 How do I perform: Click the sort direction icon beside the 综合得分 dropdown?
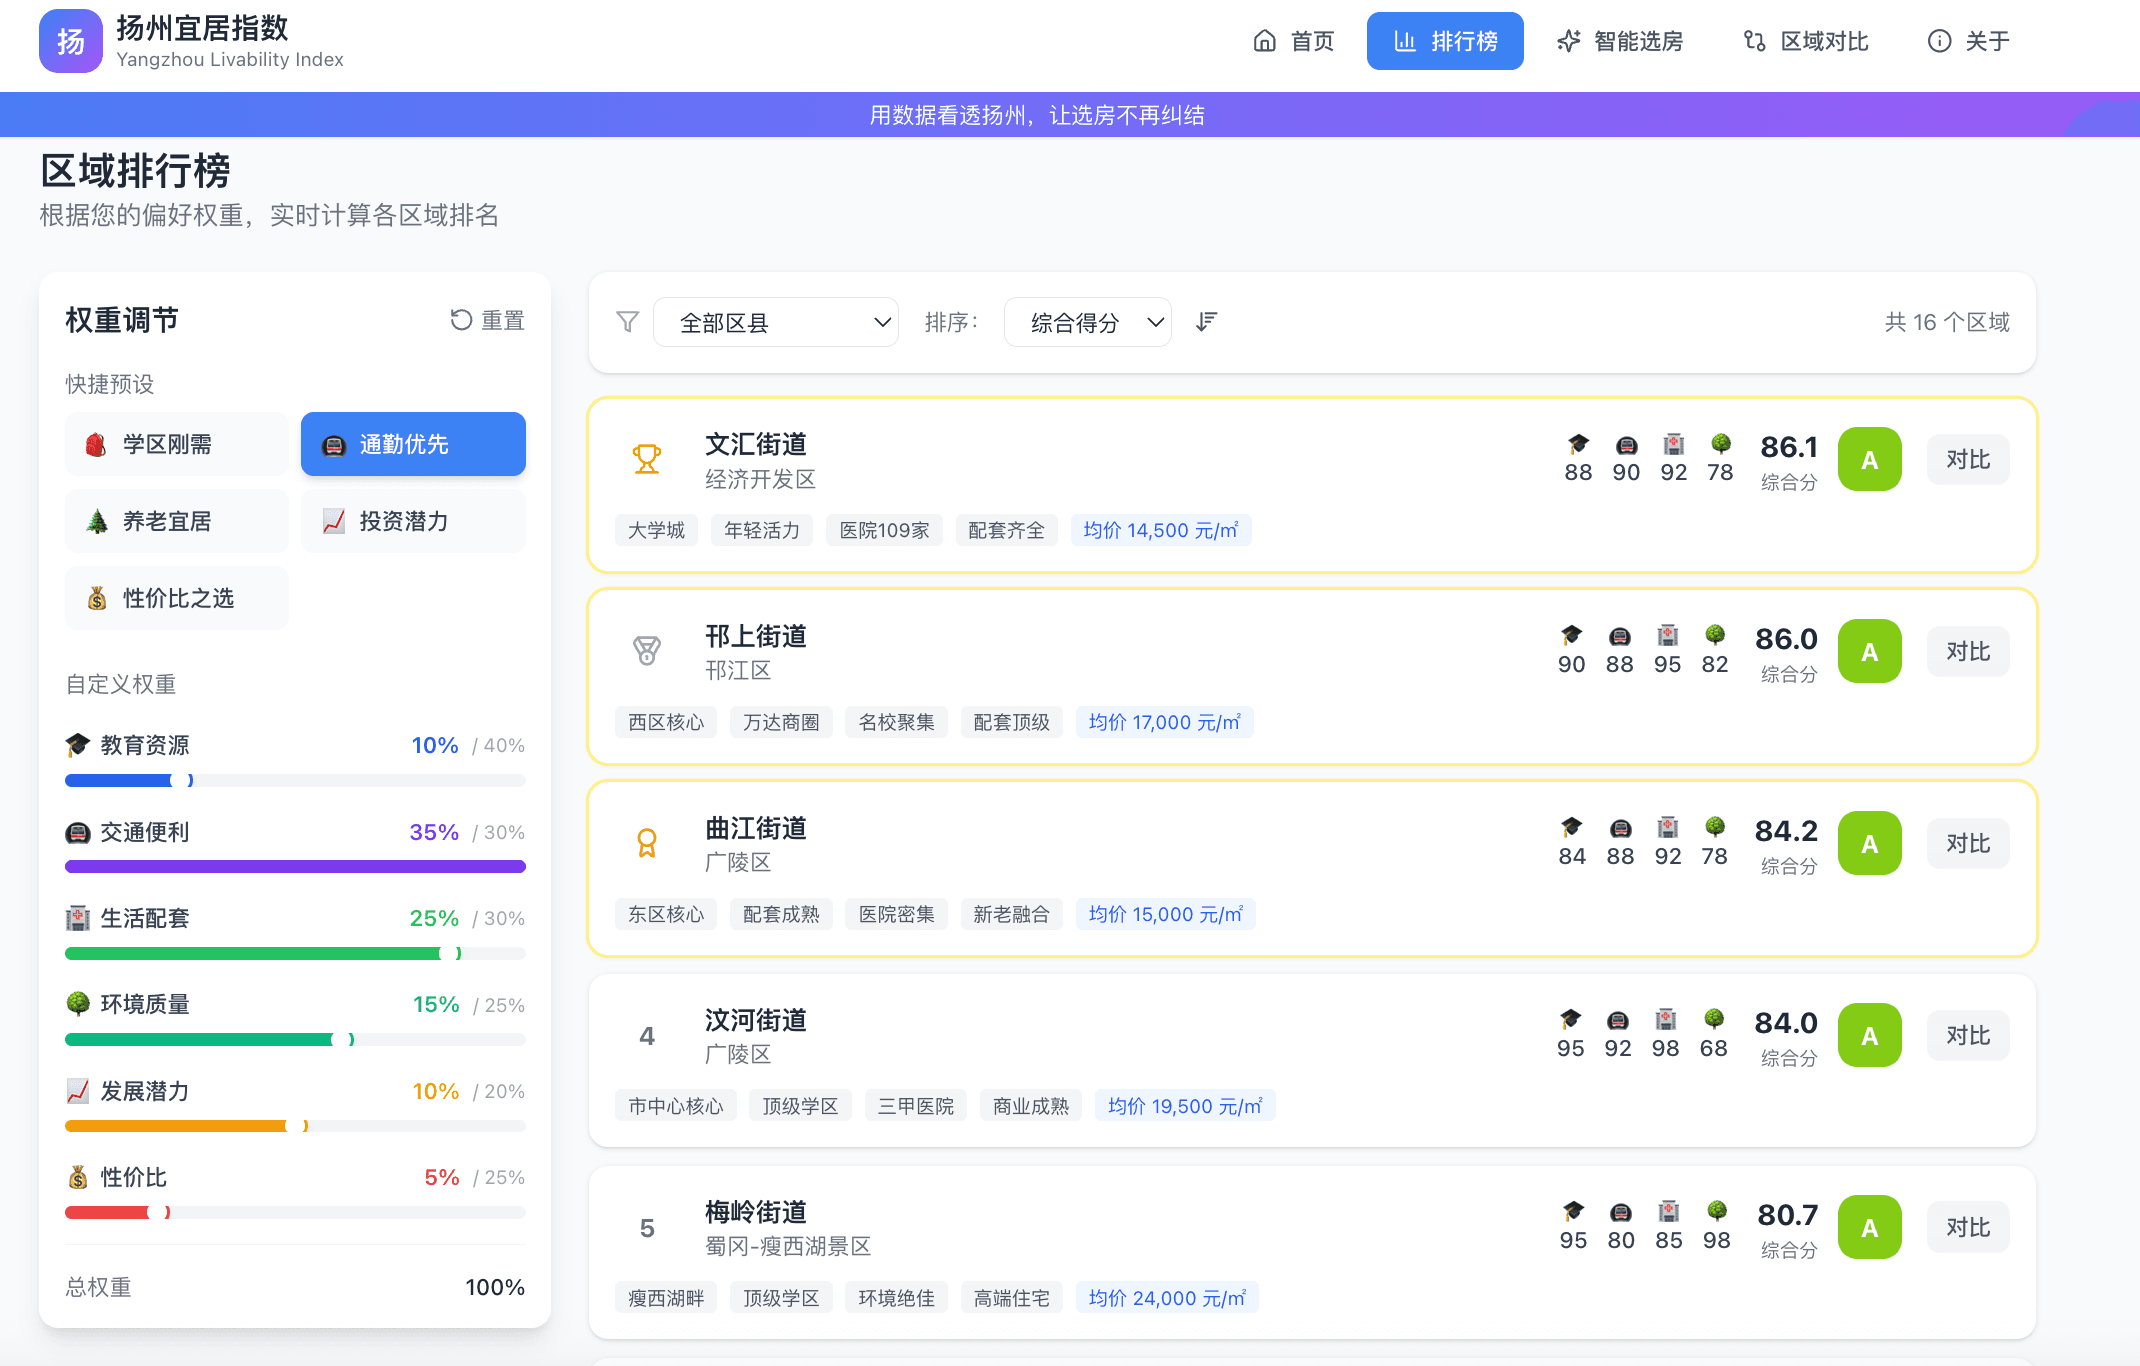[1206, 322]
